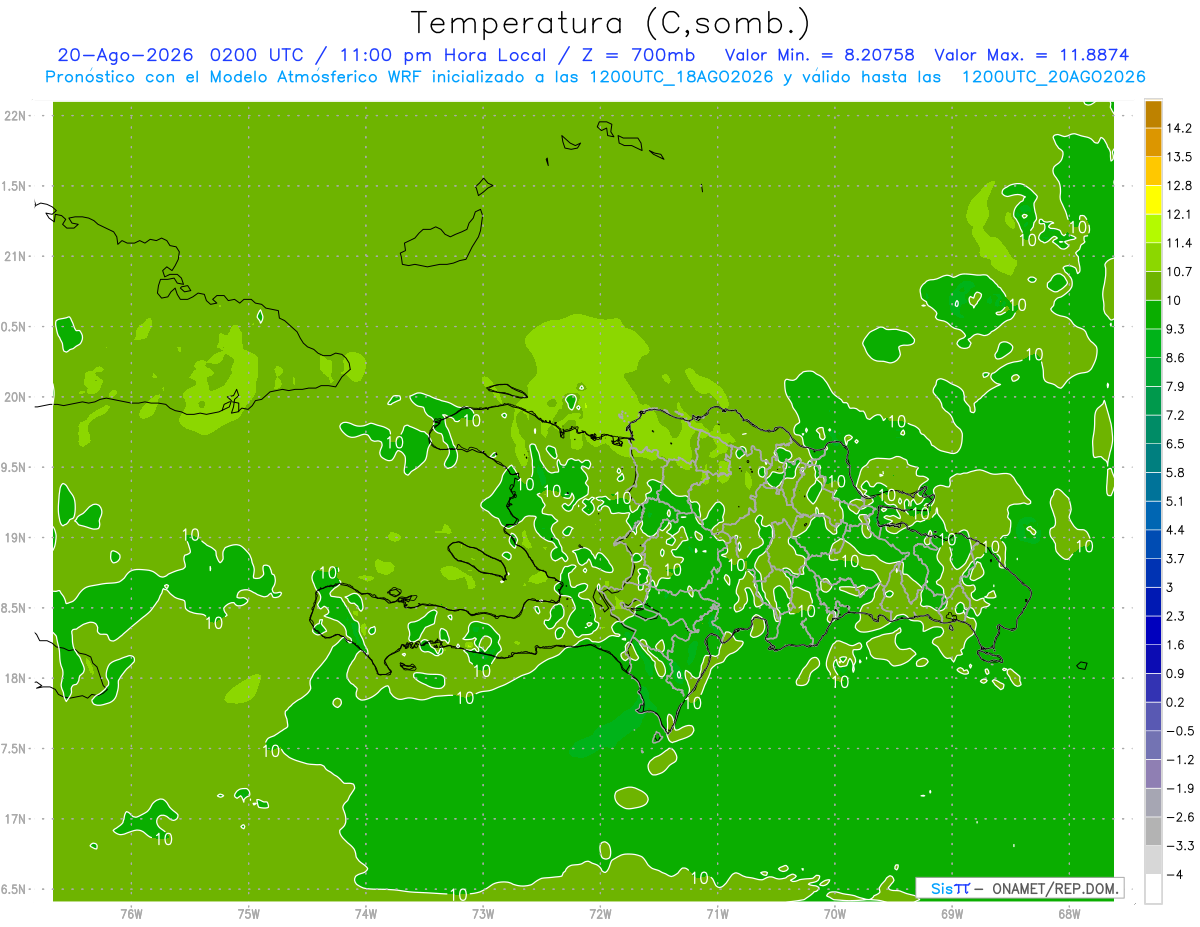Click the 72W longitude axis label
This screenshot has width=1200, height=927.
point(600,913)
